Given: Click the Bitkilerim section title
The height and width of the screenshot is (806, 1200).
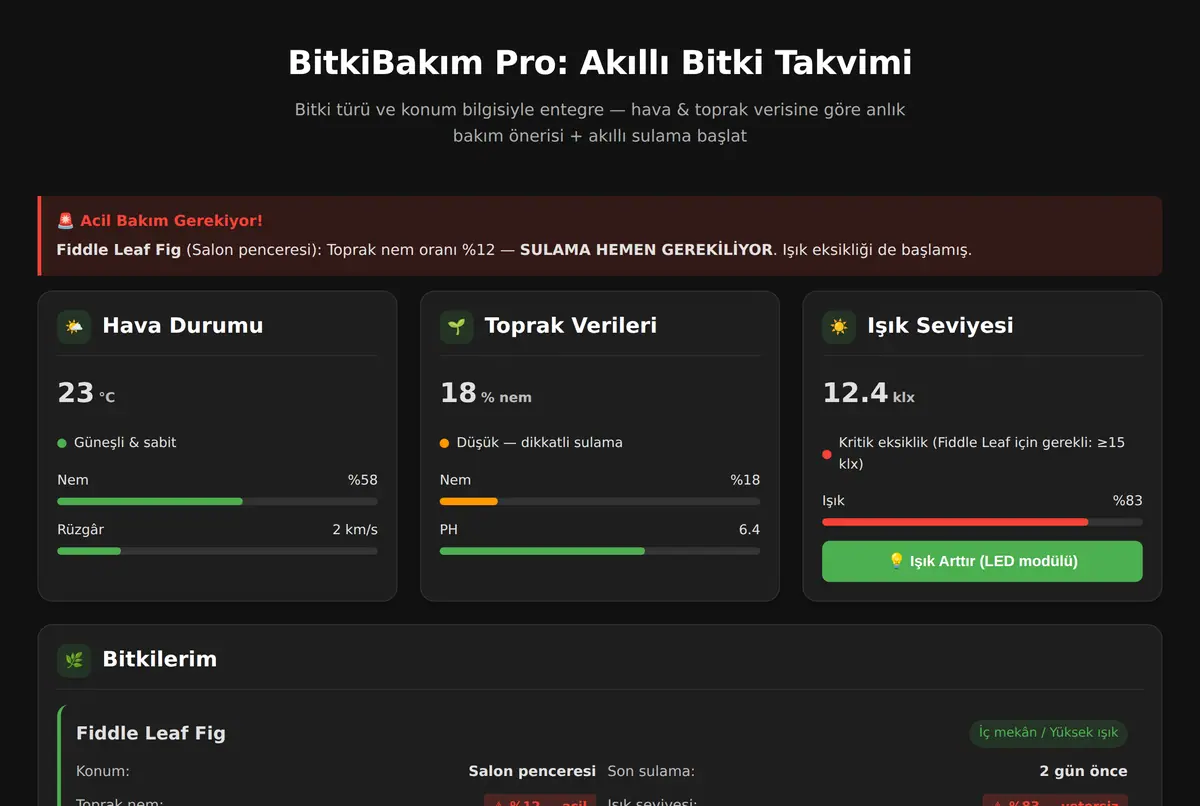Looking at the screenshot, I should 159,659.
